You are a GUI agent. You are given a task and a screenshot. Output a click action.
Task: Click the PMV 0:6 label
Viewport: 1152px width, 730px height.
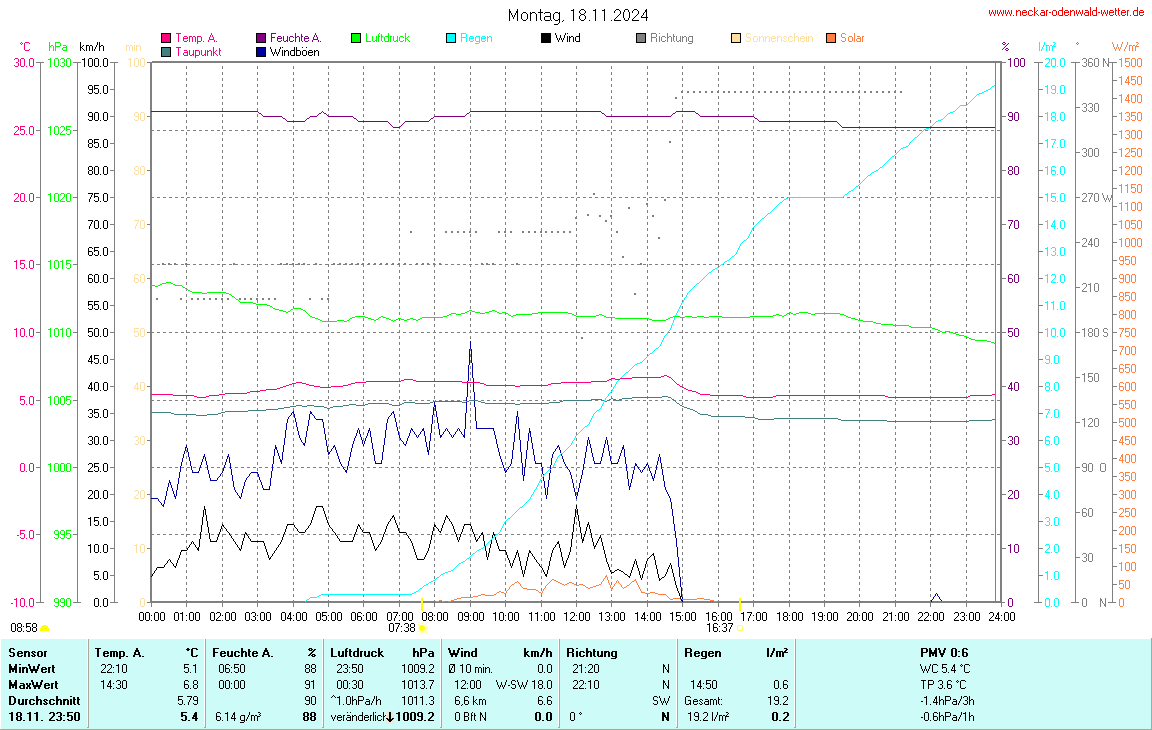coord(943,652)
